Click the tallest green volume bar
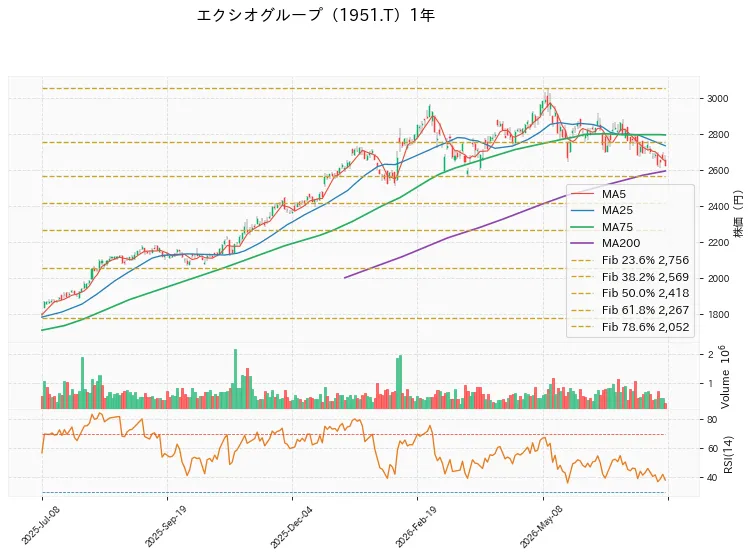 click(x=235, y=379)
